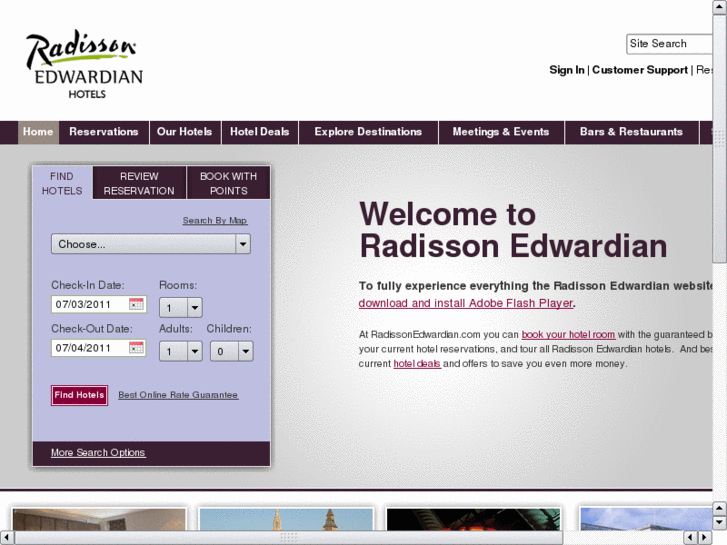Click the horizontal scrollbar thumb
Viewport: 727px width, 545px height.
(288, 538)
